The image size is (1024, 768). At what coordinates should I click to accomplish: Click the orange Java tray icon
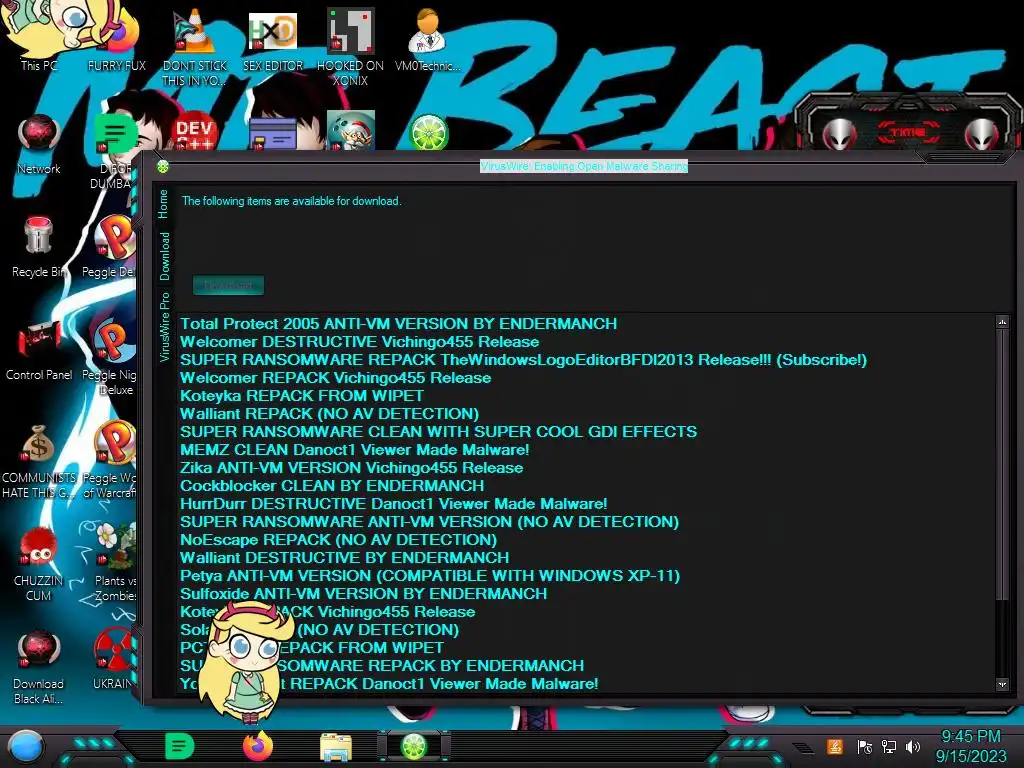click(x=834, y=746)
